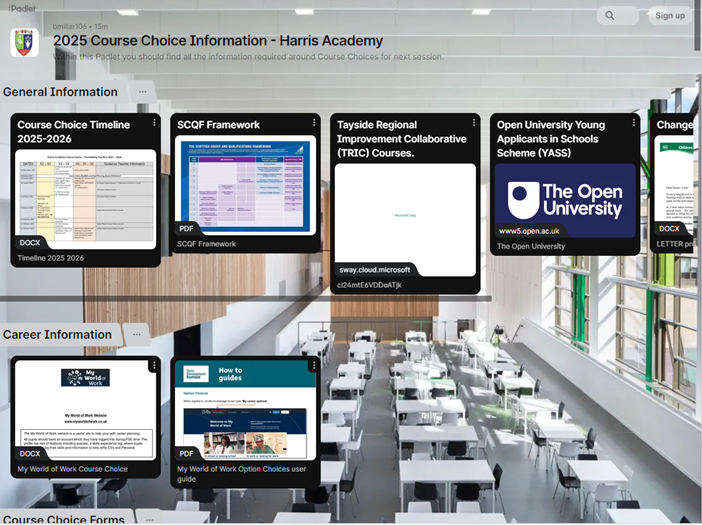Open Open University YASS card's three-dot menu
Image resolution: width=702 pixels, height=525 pixels.
tap(634, 123)
